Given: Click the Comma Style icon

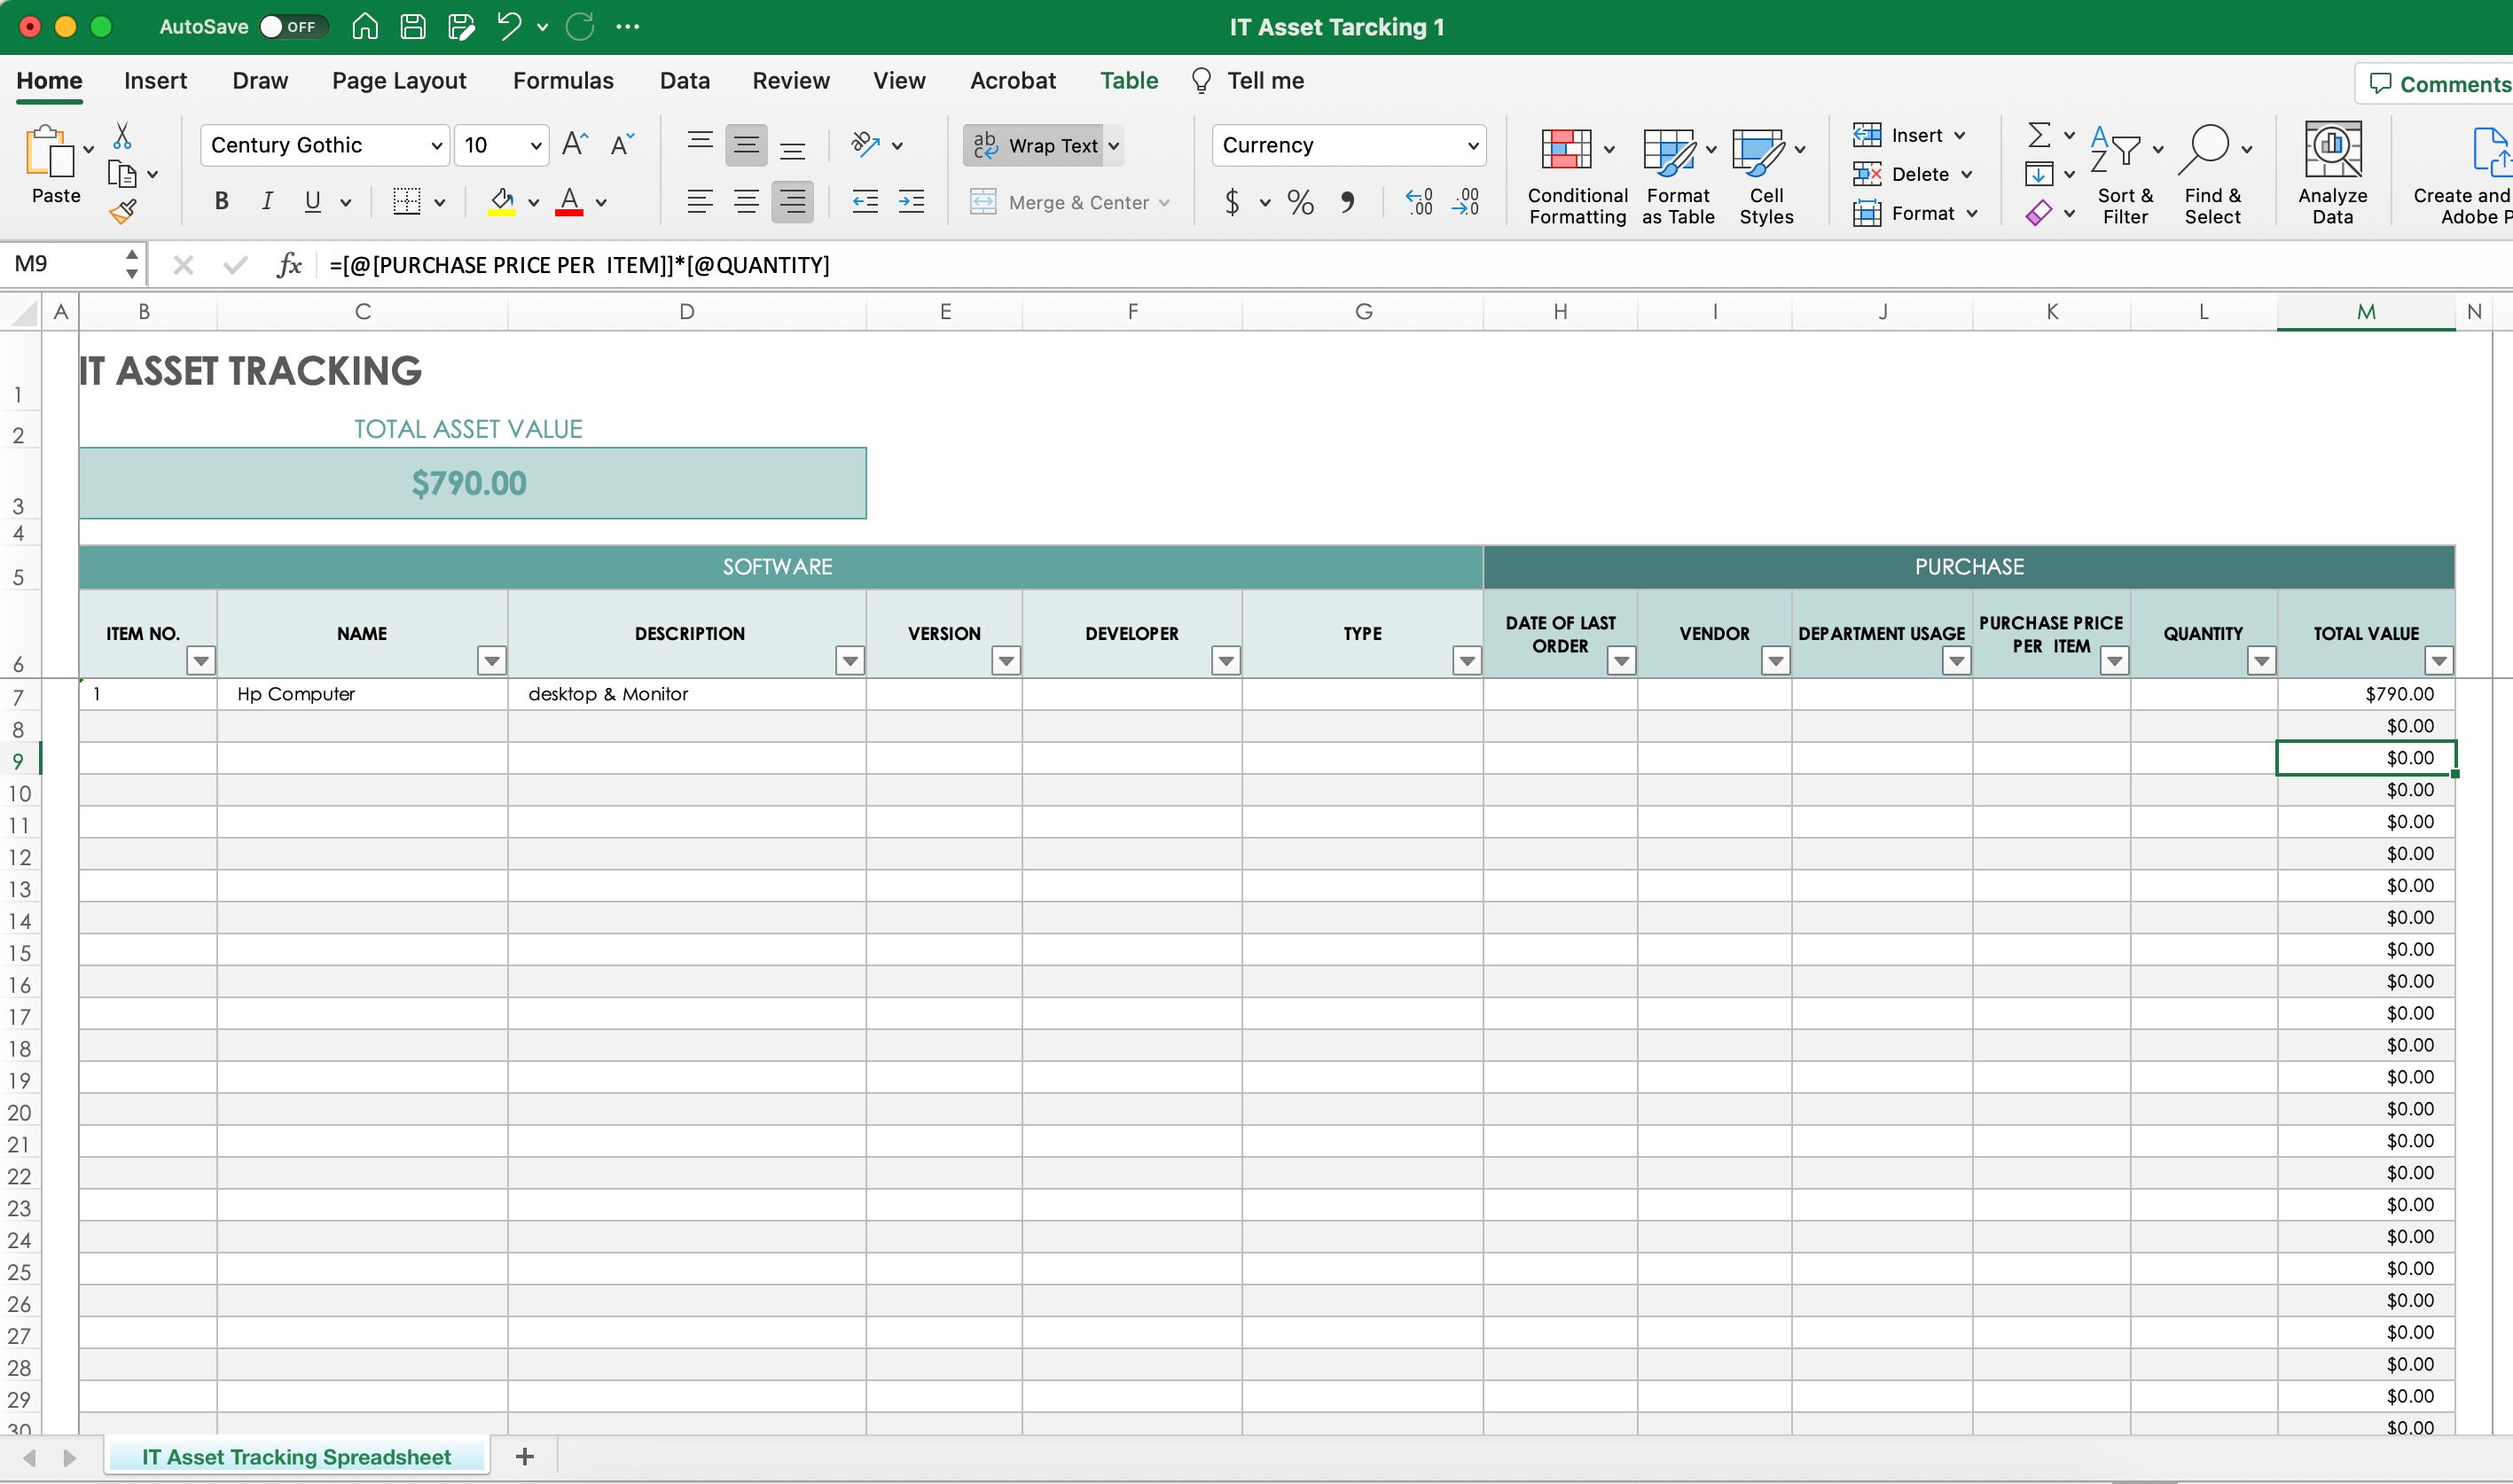Looking at the screenshot, I should (1348, 202).
